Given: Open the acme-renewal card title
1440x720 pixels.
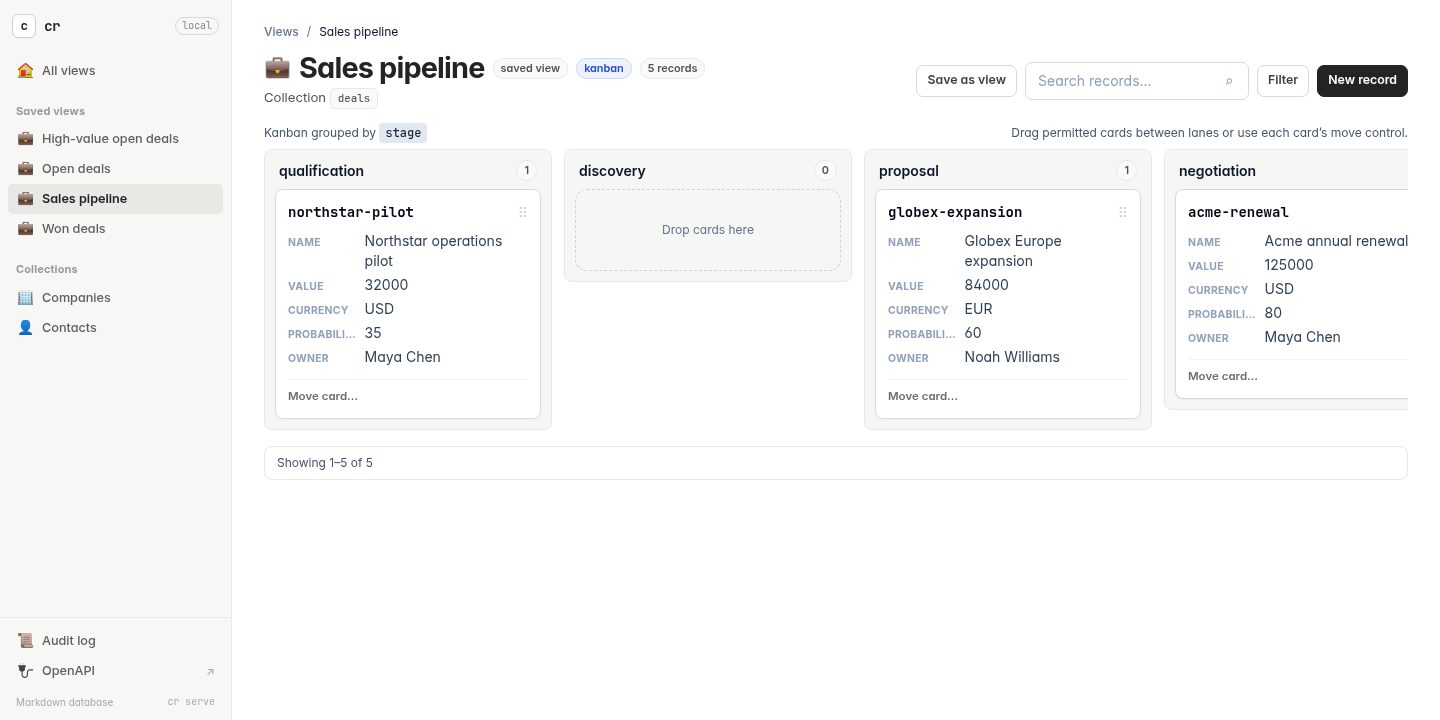Looking at the screenshot, I should point(1238,212).
